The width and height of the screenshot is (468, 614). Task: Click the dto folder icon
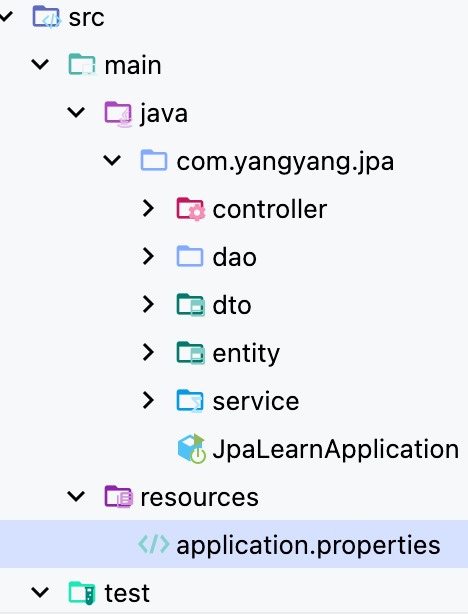point(190,305)
